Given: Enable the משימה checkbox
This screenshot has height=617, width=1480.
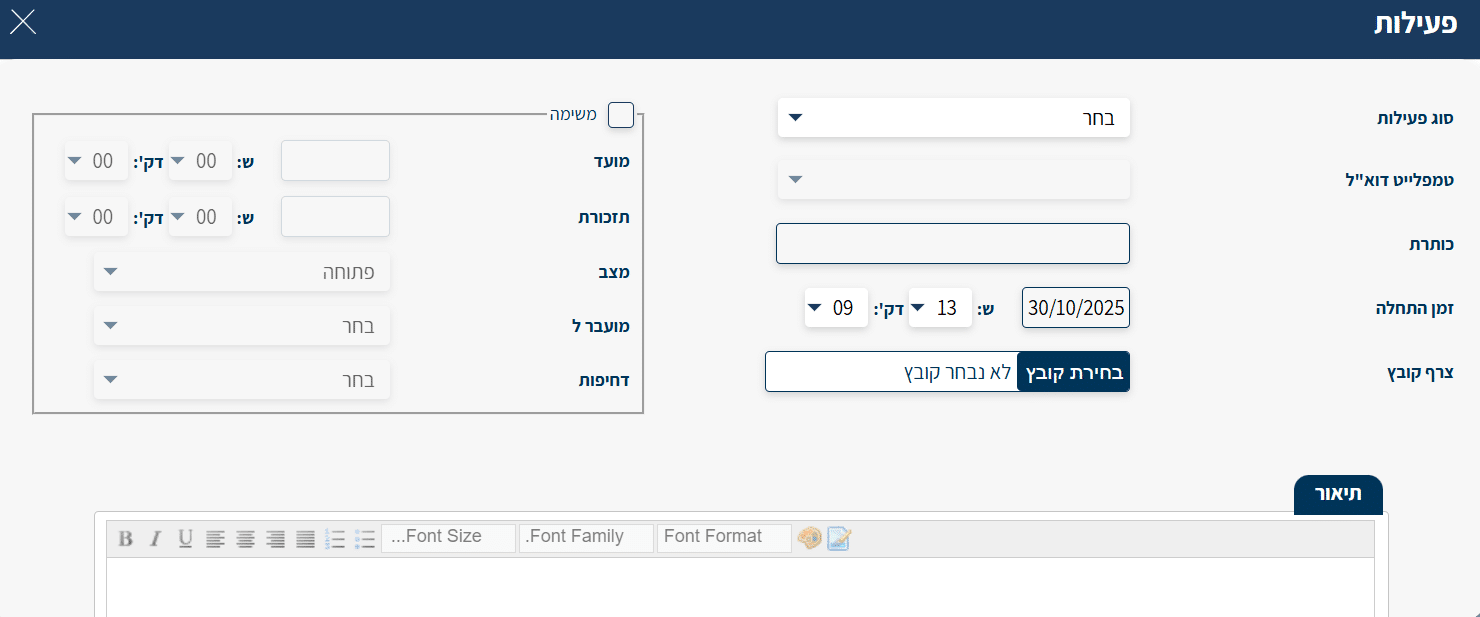Looking at the screenshot, I should click(x=621, y=115).
